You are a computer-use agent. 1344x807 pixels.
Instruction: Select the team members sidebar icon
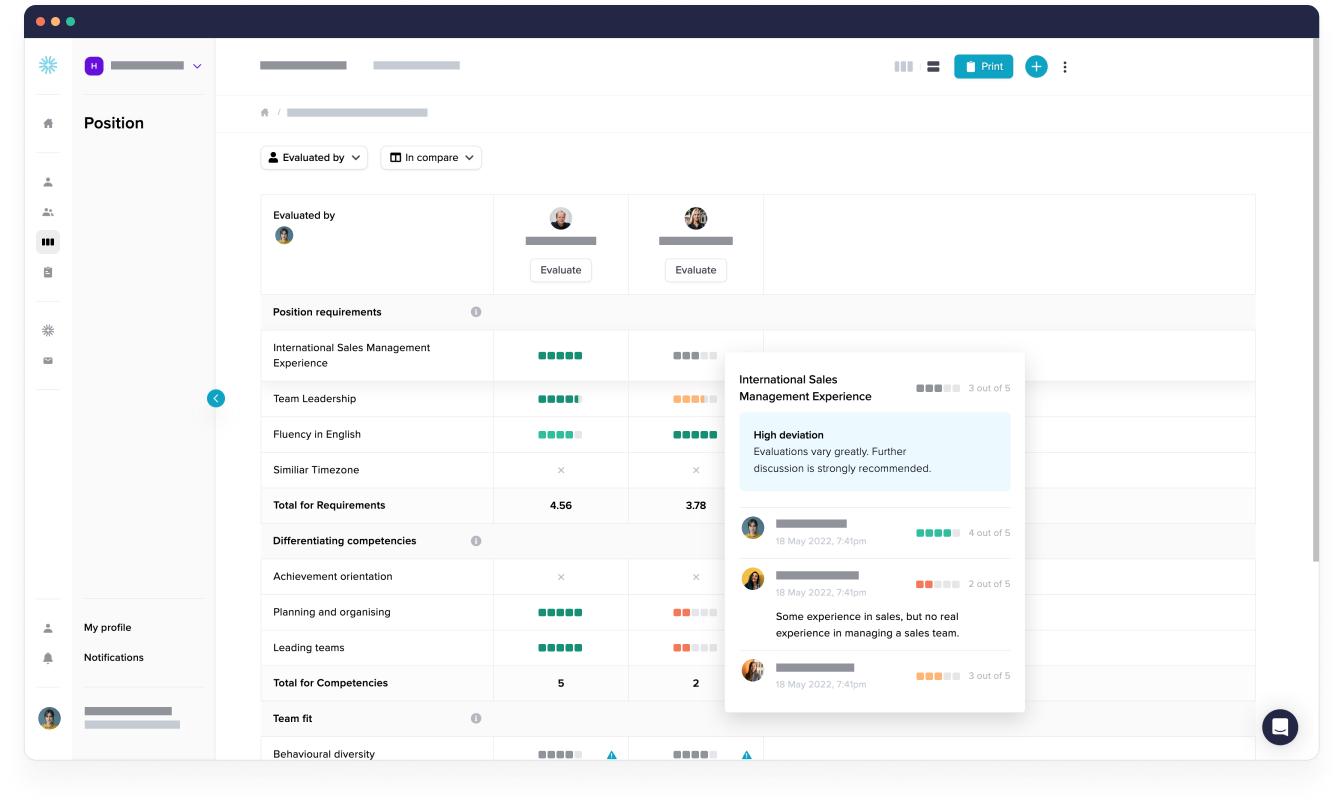click(48, 211)
